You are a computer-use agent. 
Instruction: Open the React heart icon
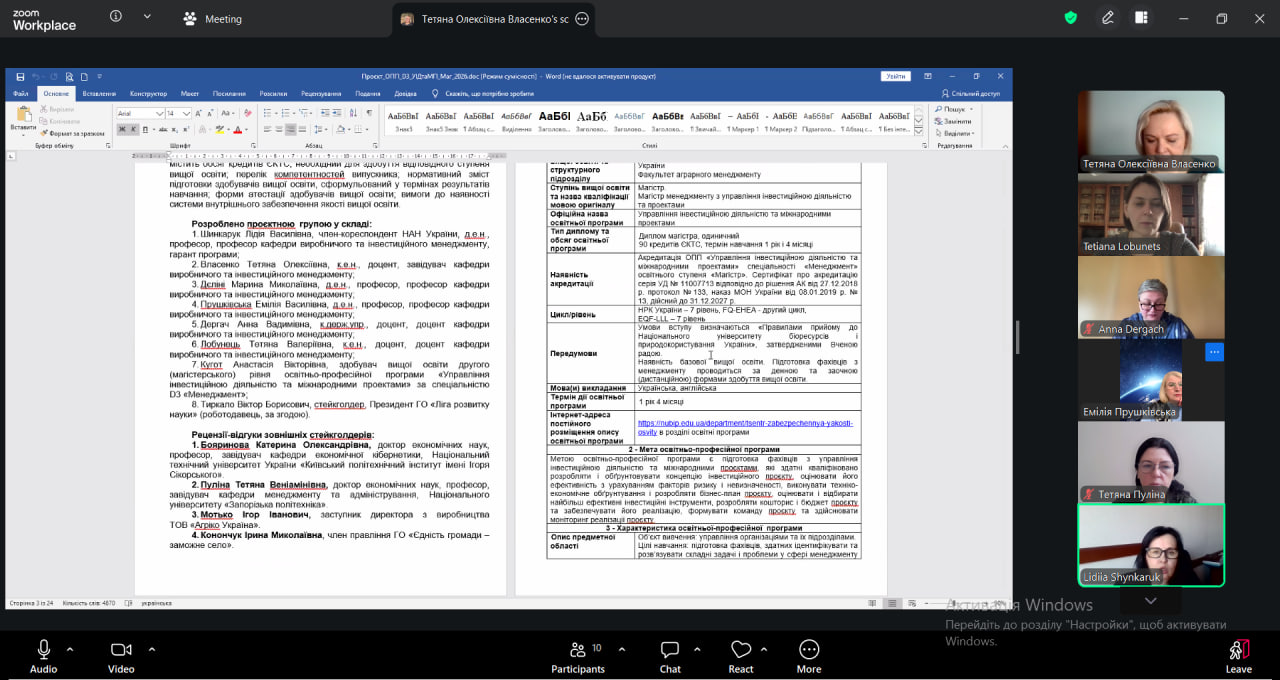pyautogui.click(x=741, y=650)
